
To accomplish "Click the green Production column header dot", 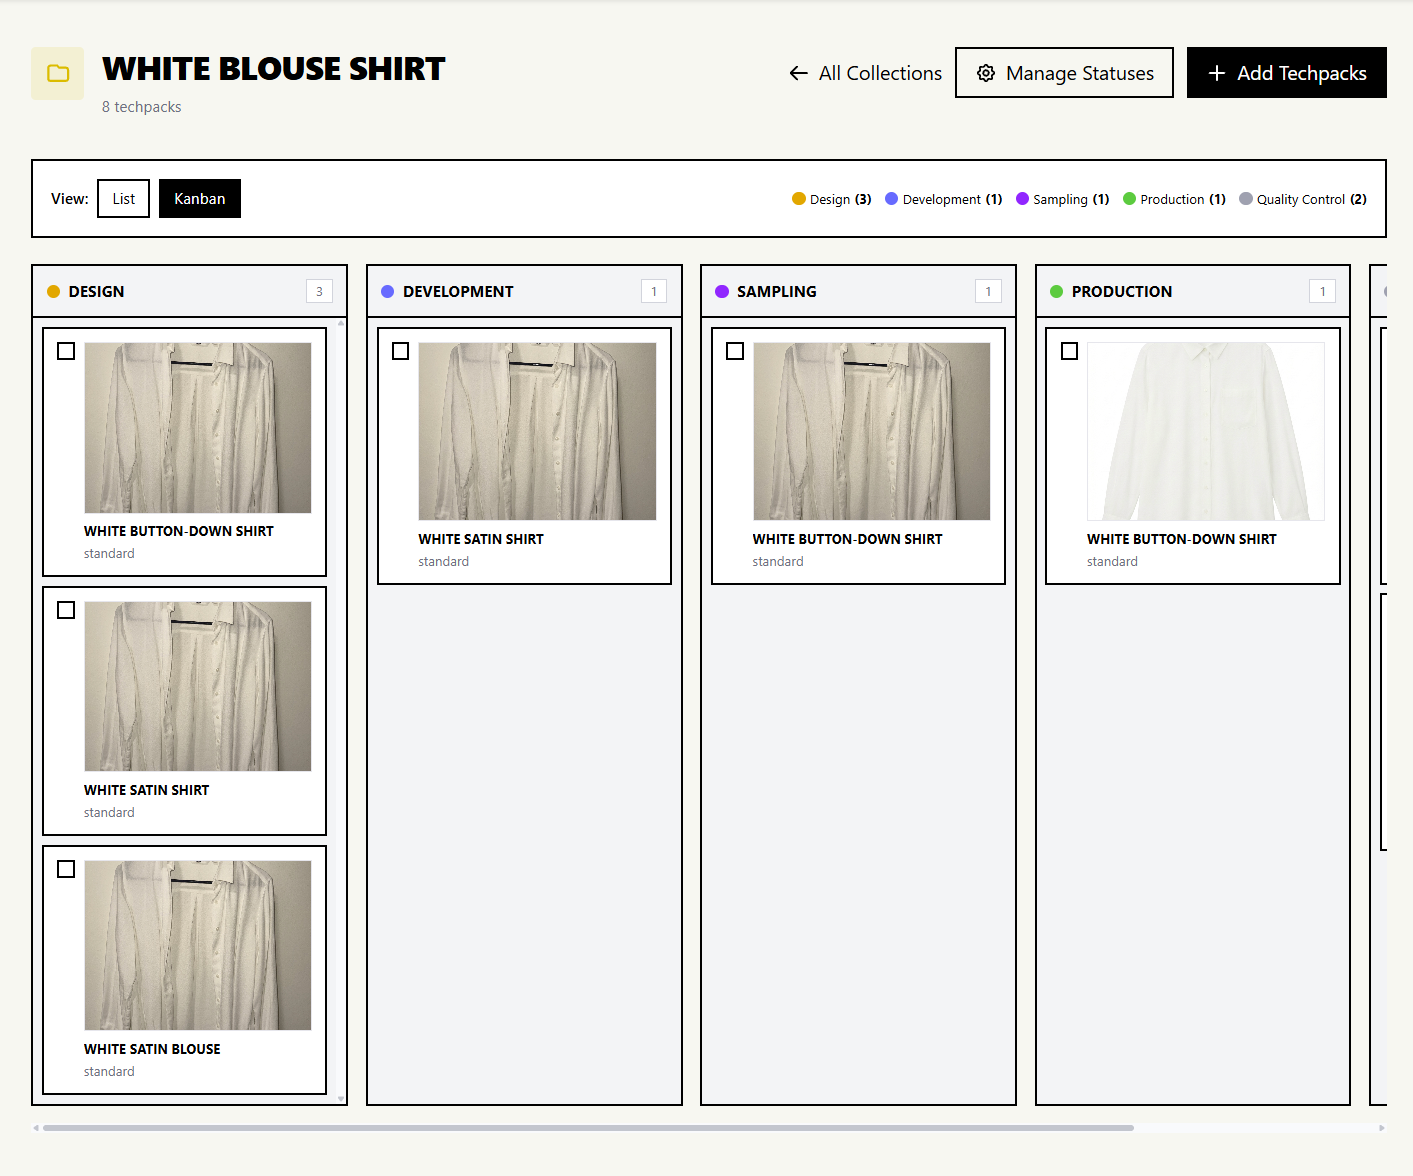I will tap(1056, 292).
